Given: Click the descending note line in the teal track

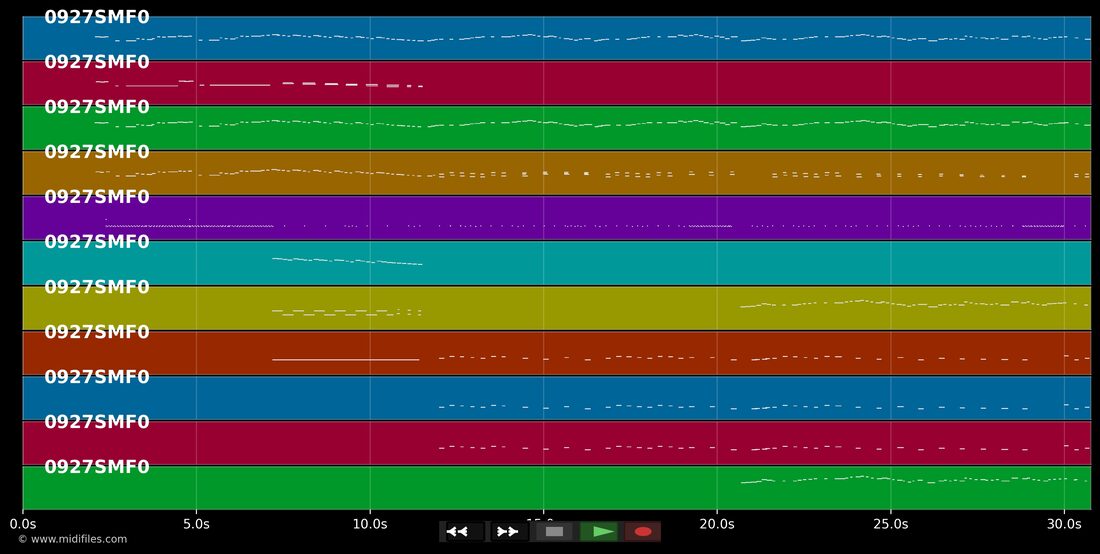Looking at the screenshot, I should pos(347,261).
